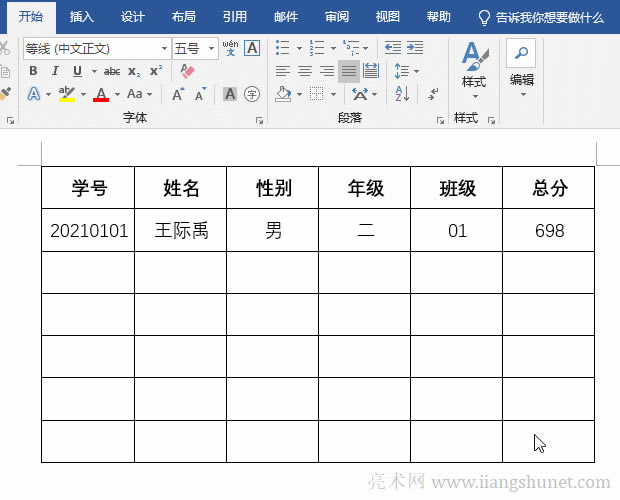Insert a numbered list
Viewport: 620px width, 500px height.
(x=317, y=48)
